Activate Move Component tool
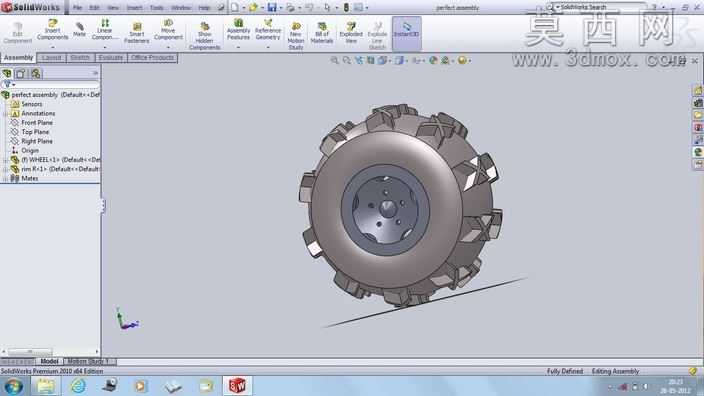 [168, 30]
